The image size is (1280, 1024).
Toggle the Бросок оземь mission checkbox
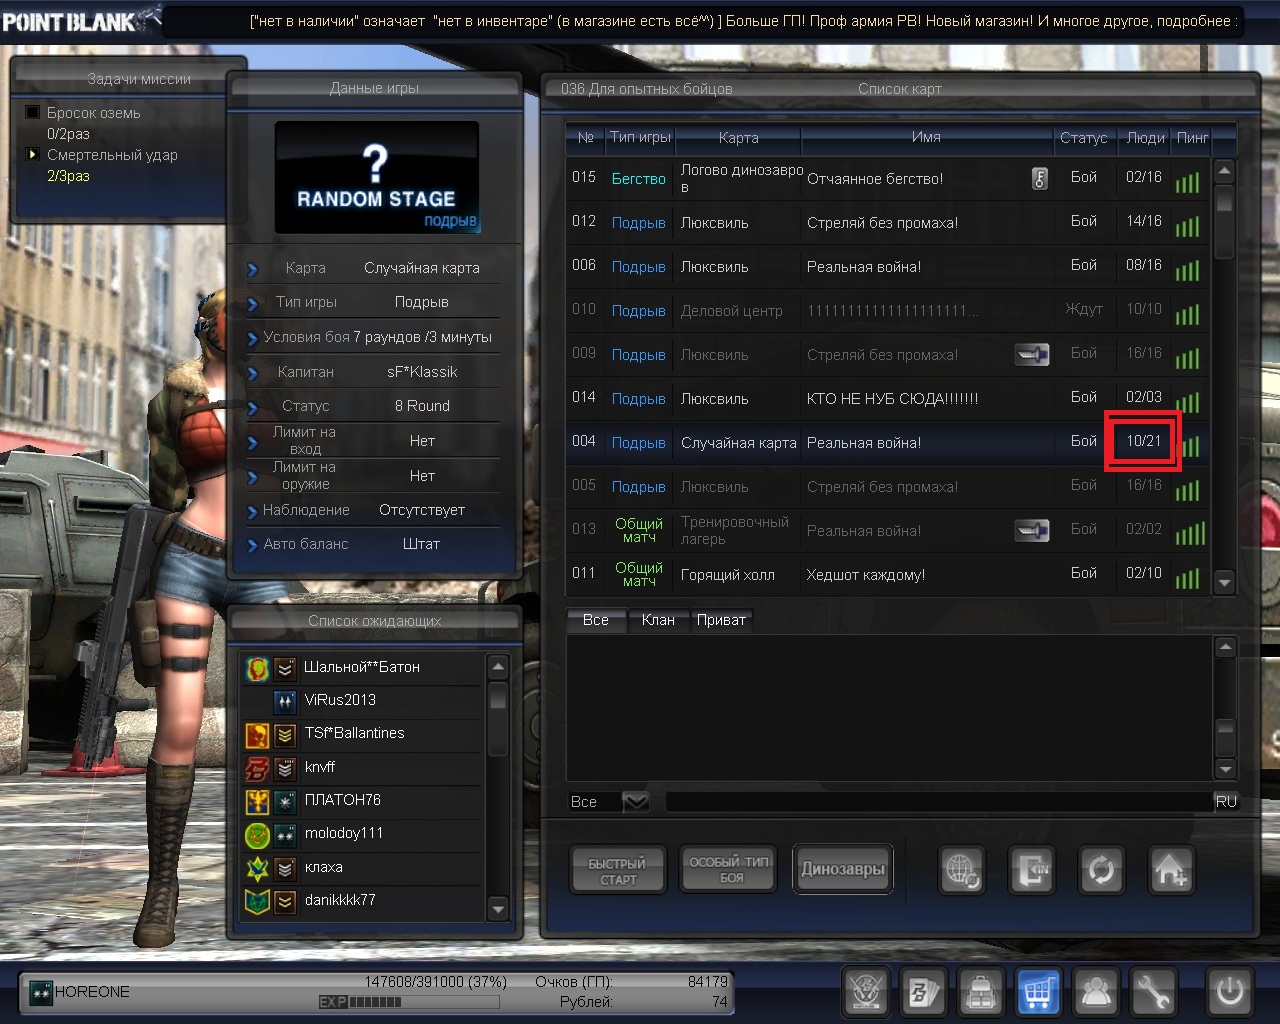tap(33, 113)
